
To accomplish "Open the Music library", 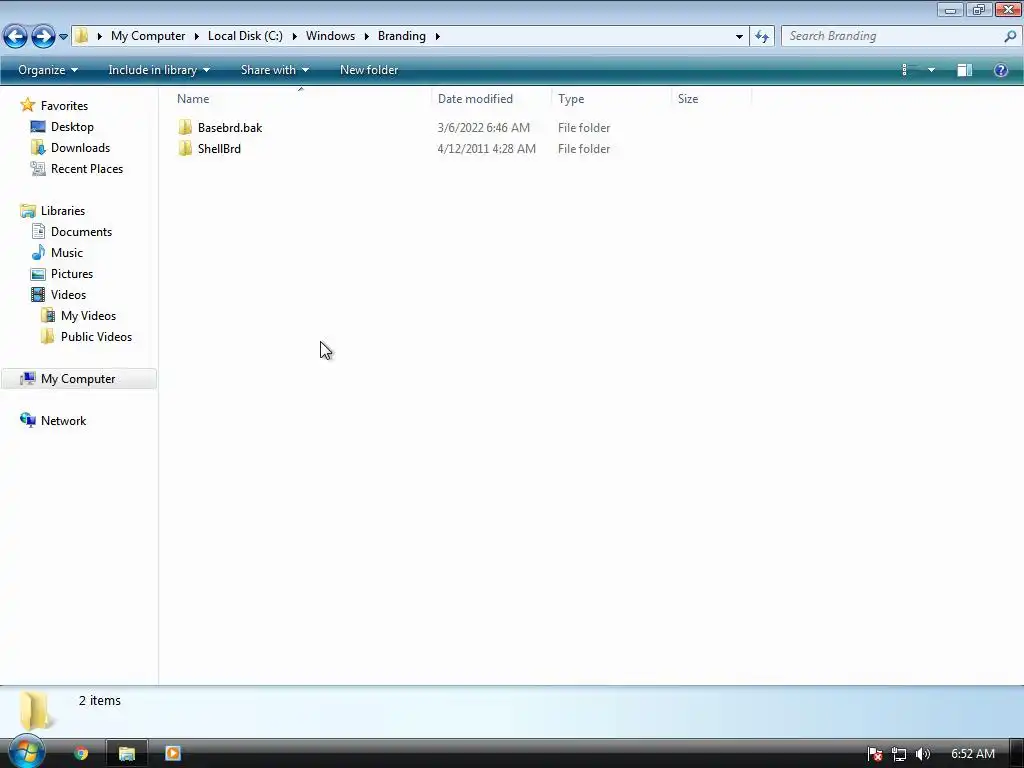I will (x=67, y=253).
